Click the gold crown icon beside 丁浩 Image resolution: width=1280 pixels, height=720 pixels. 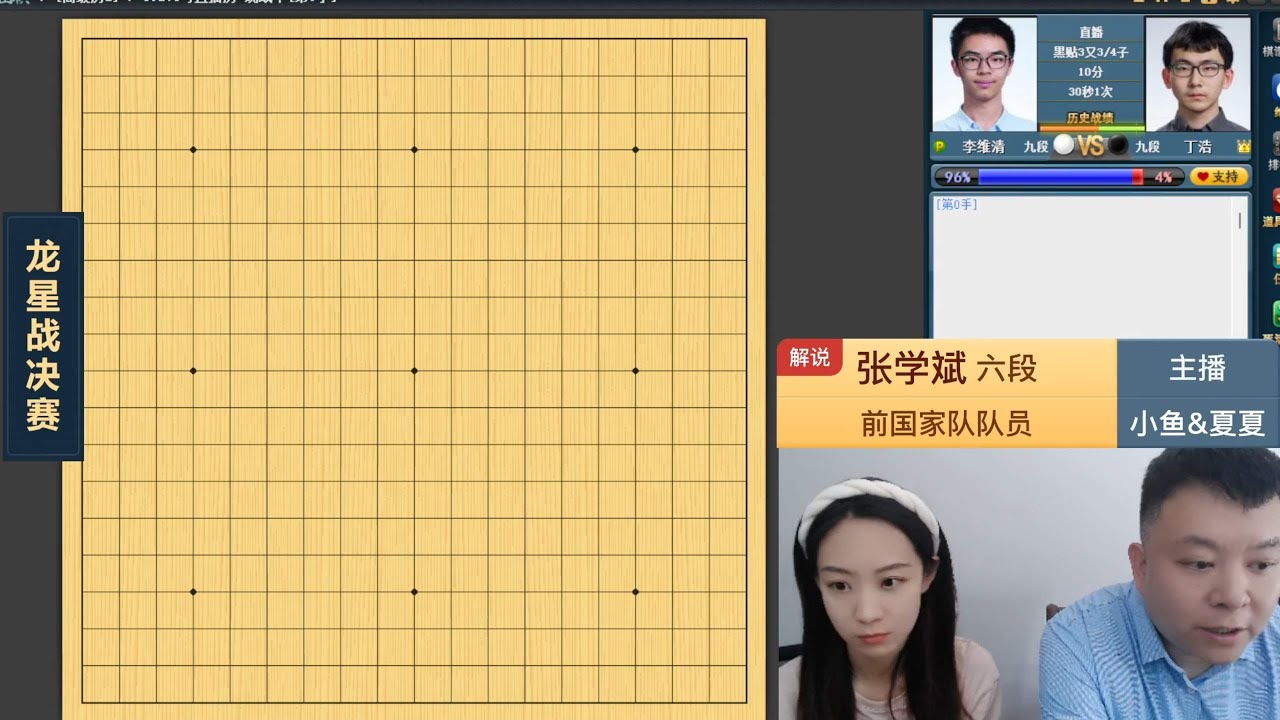(x=1243, y=146)
